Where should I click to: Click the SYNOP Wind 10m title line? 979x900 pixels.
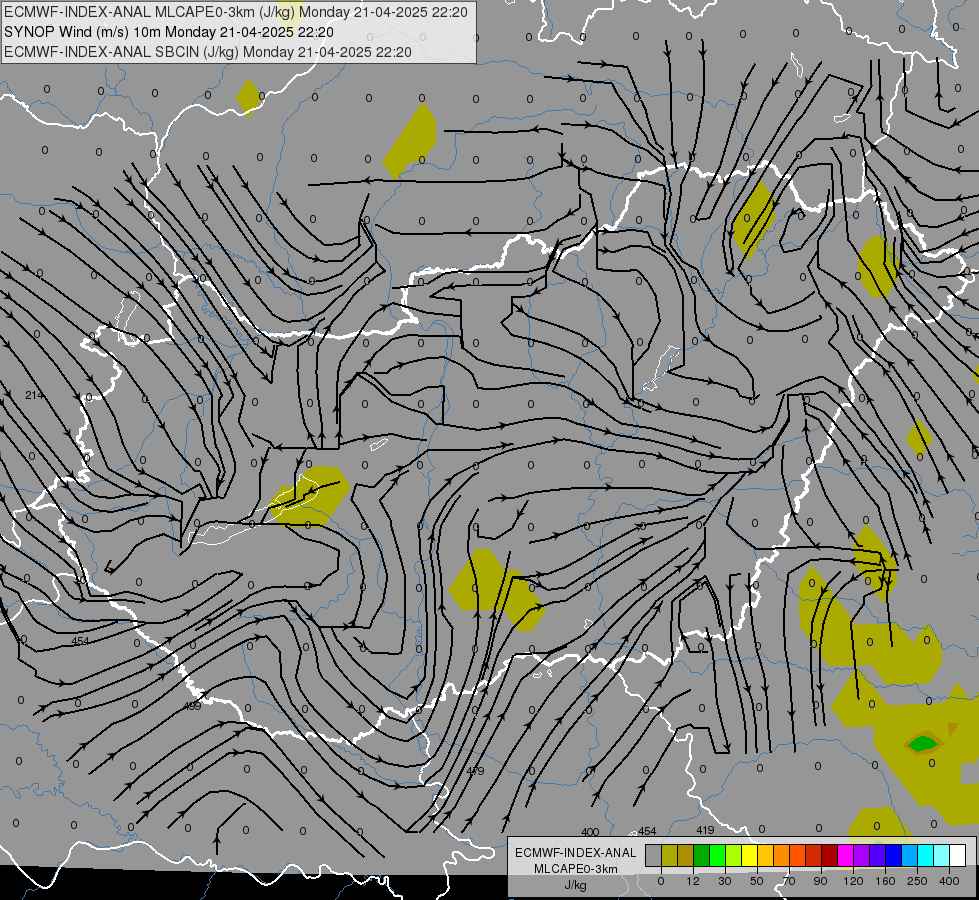tap(169, 32)
